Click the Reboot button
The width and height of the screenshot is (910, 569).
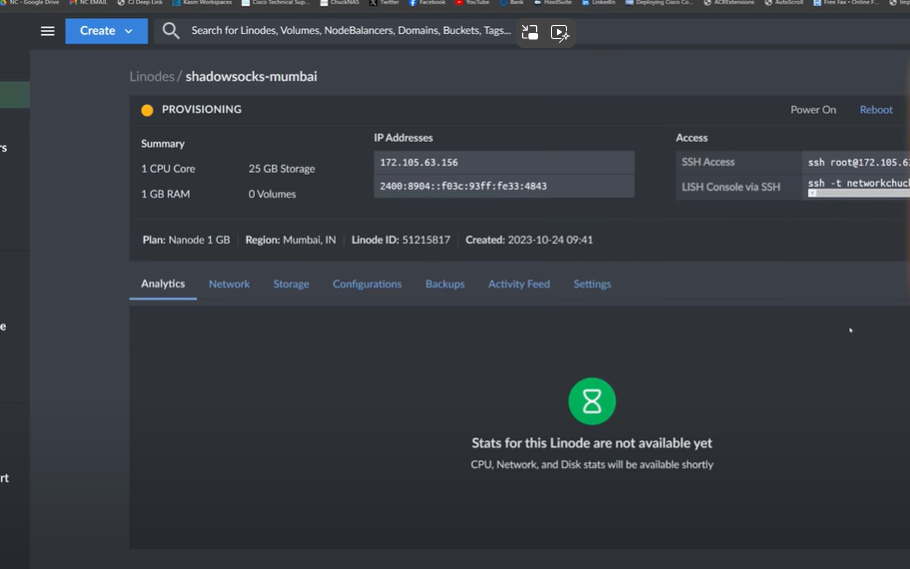[876, 110]
